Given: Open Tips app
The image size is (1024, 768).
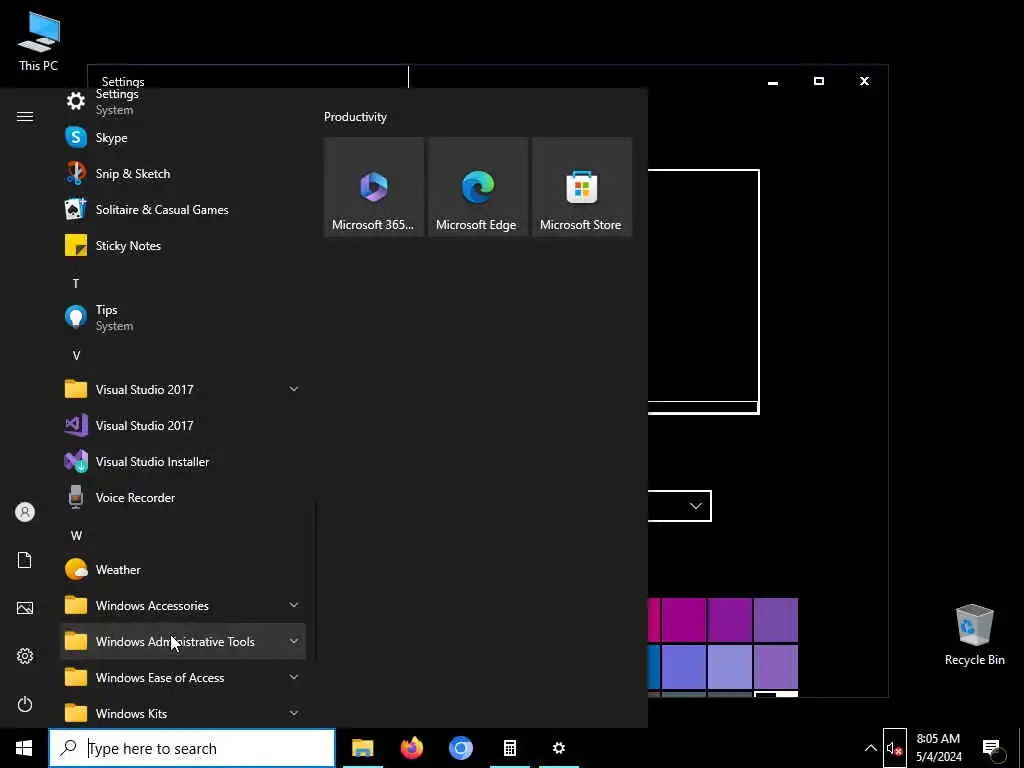Looking at the screenshot, I should (183, 317).
